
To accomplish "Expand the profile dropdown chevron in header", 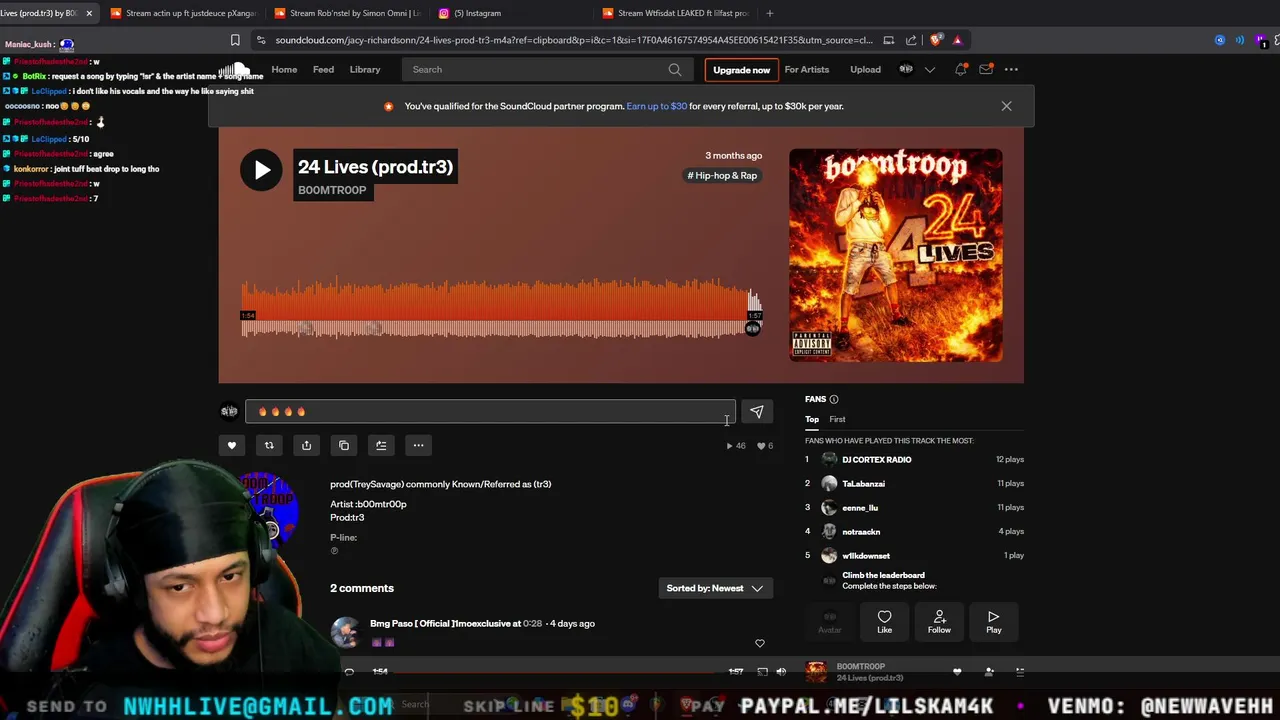I will pyautogui.click(x=930, y=69).
